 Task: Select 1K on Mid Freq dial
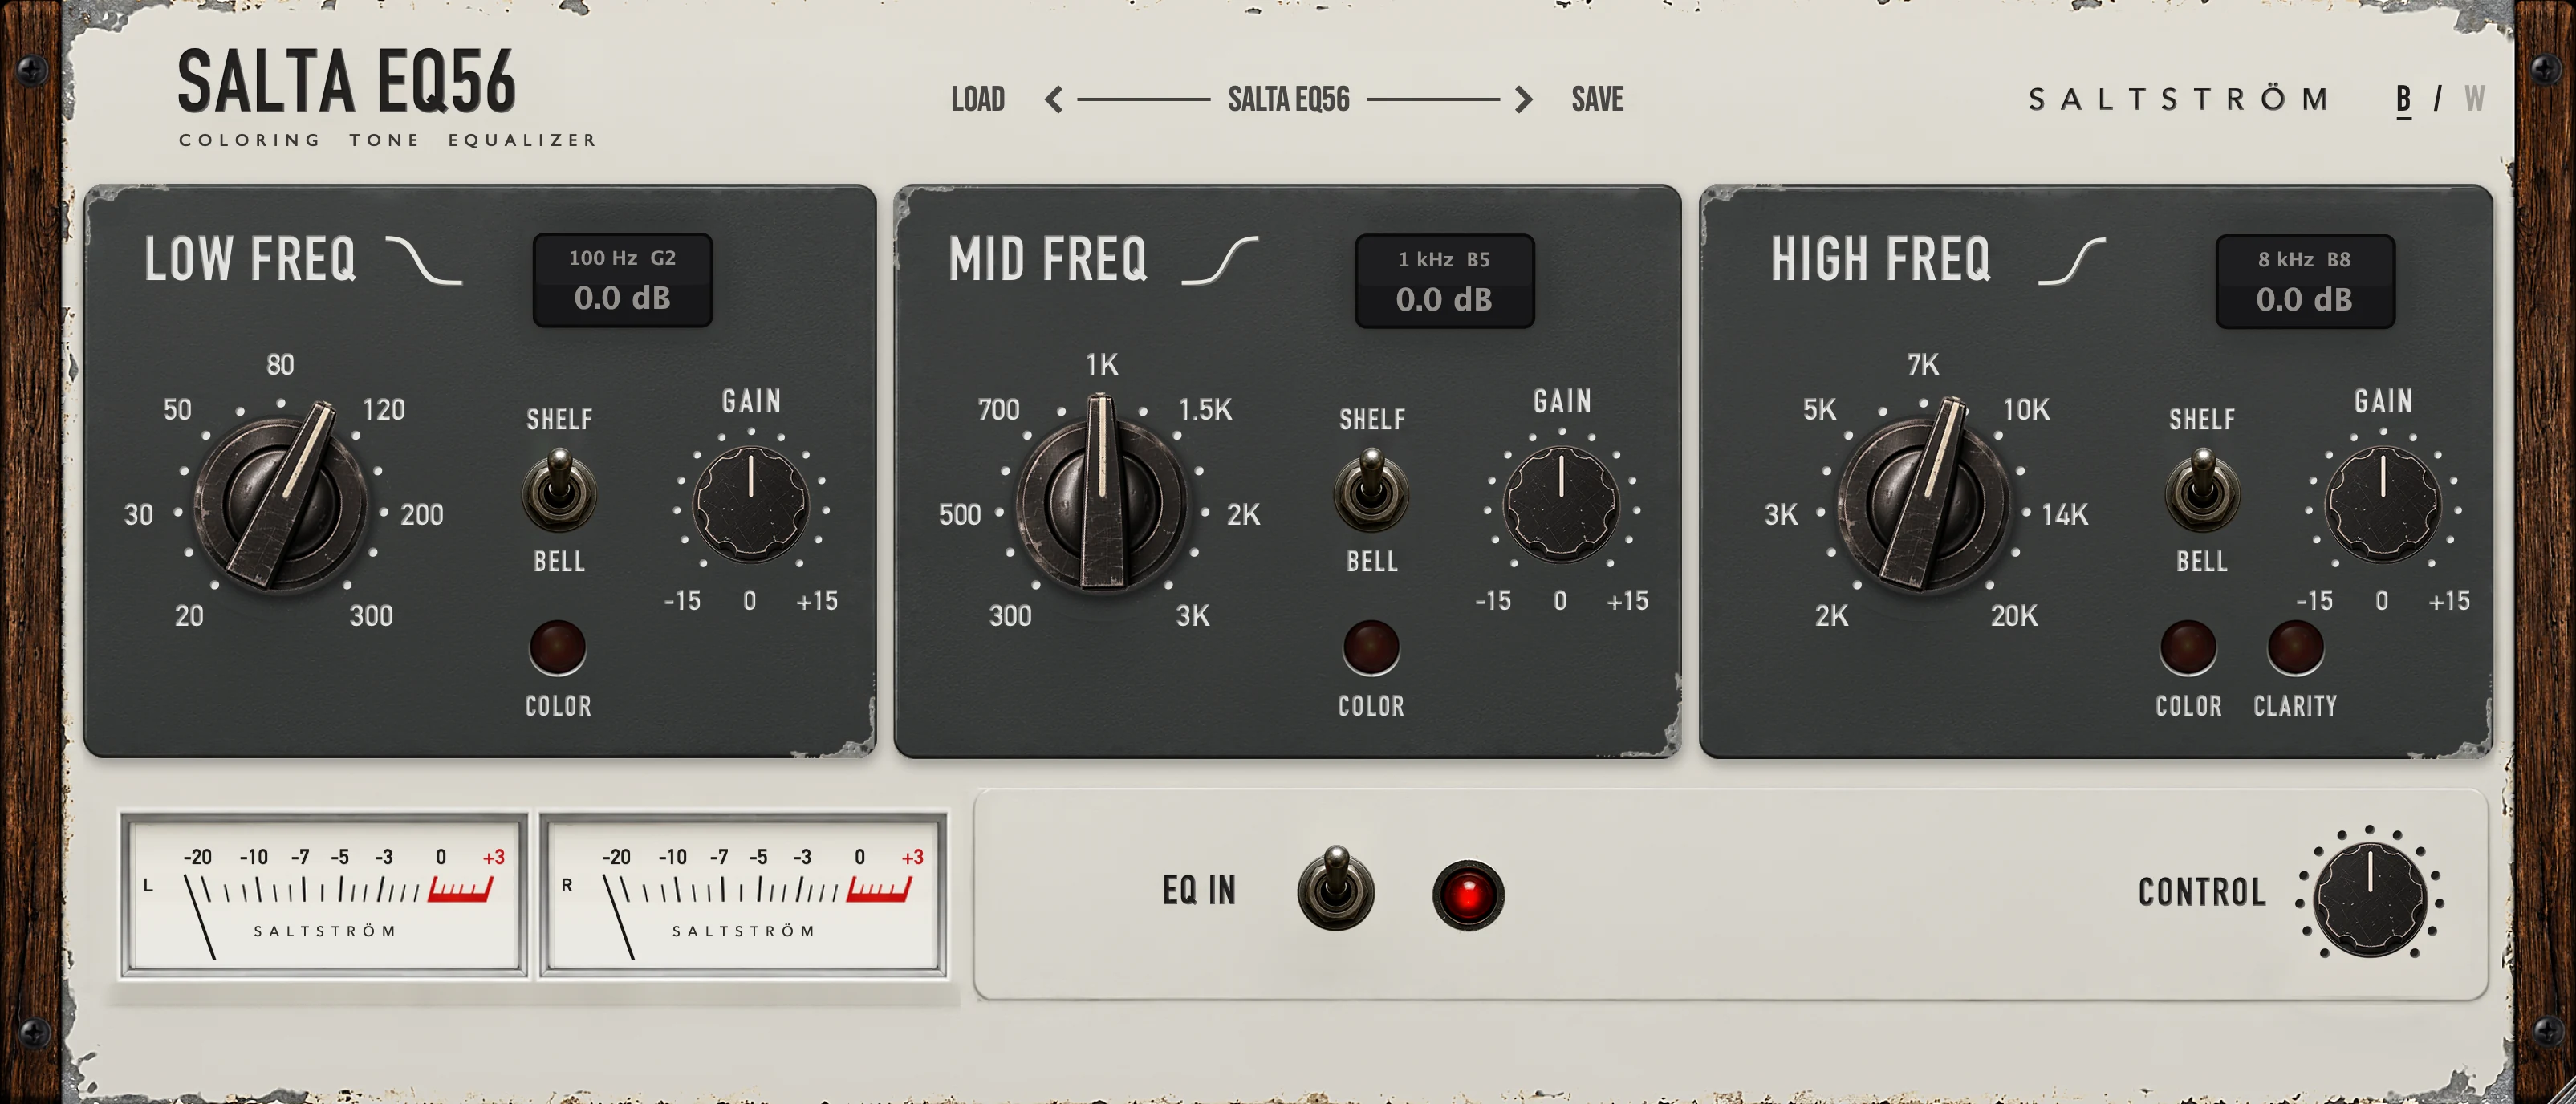[x=1102, y=365]
